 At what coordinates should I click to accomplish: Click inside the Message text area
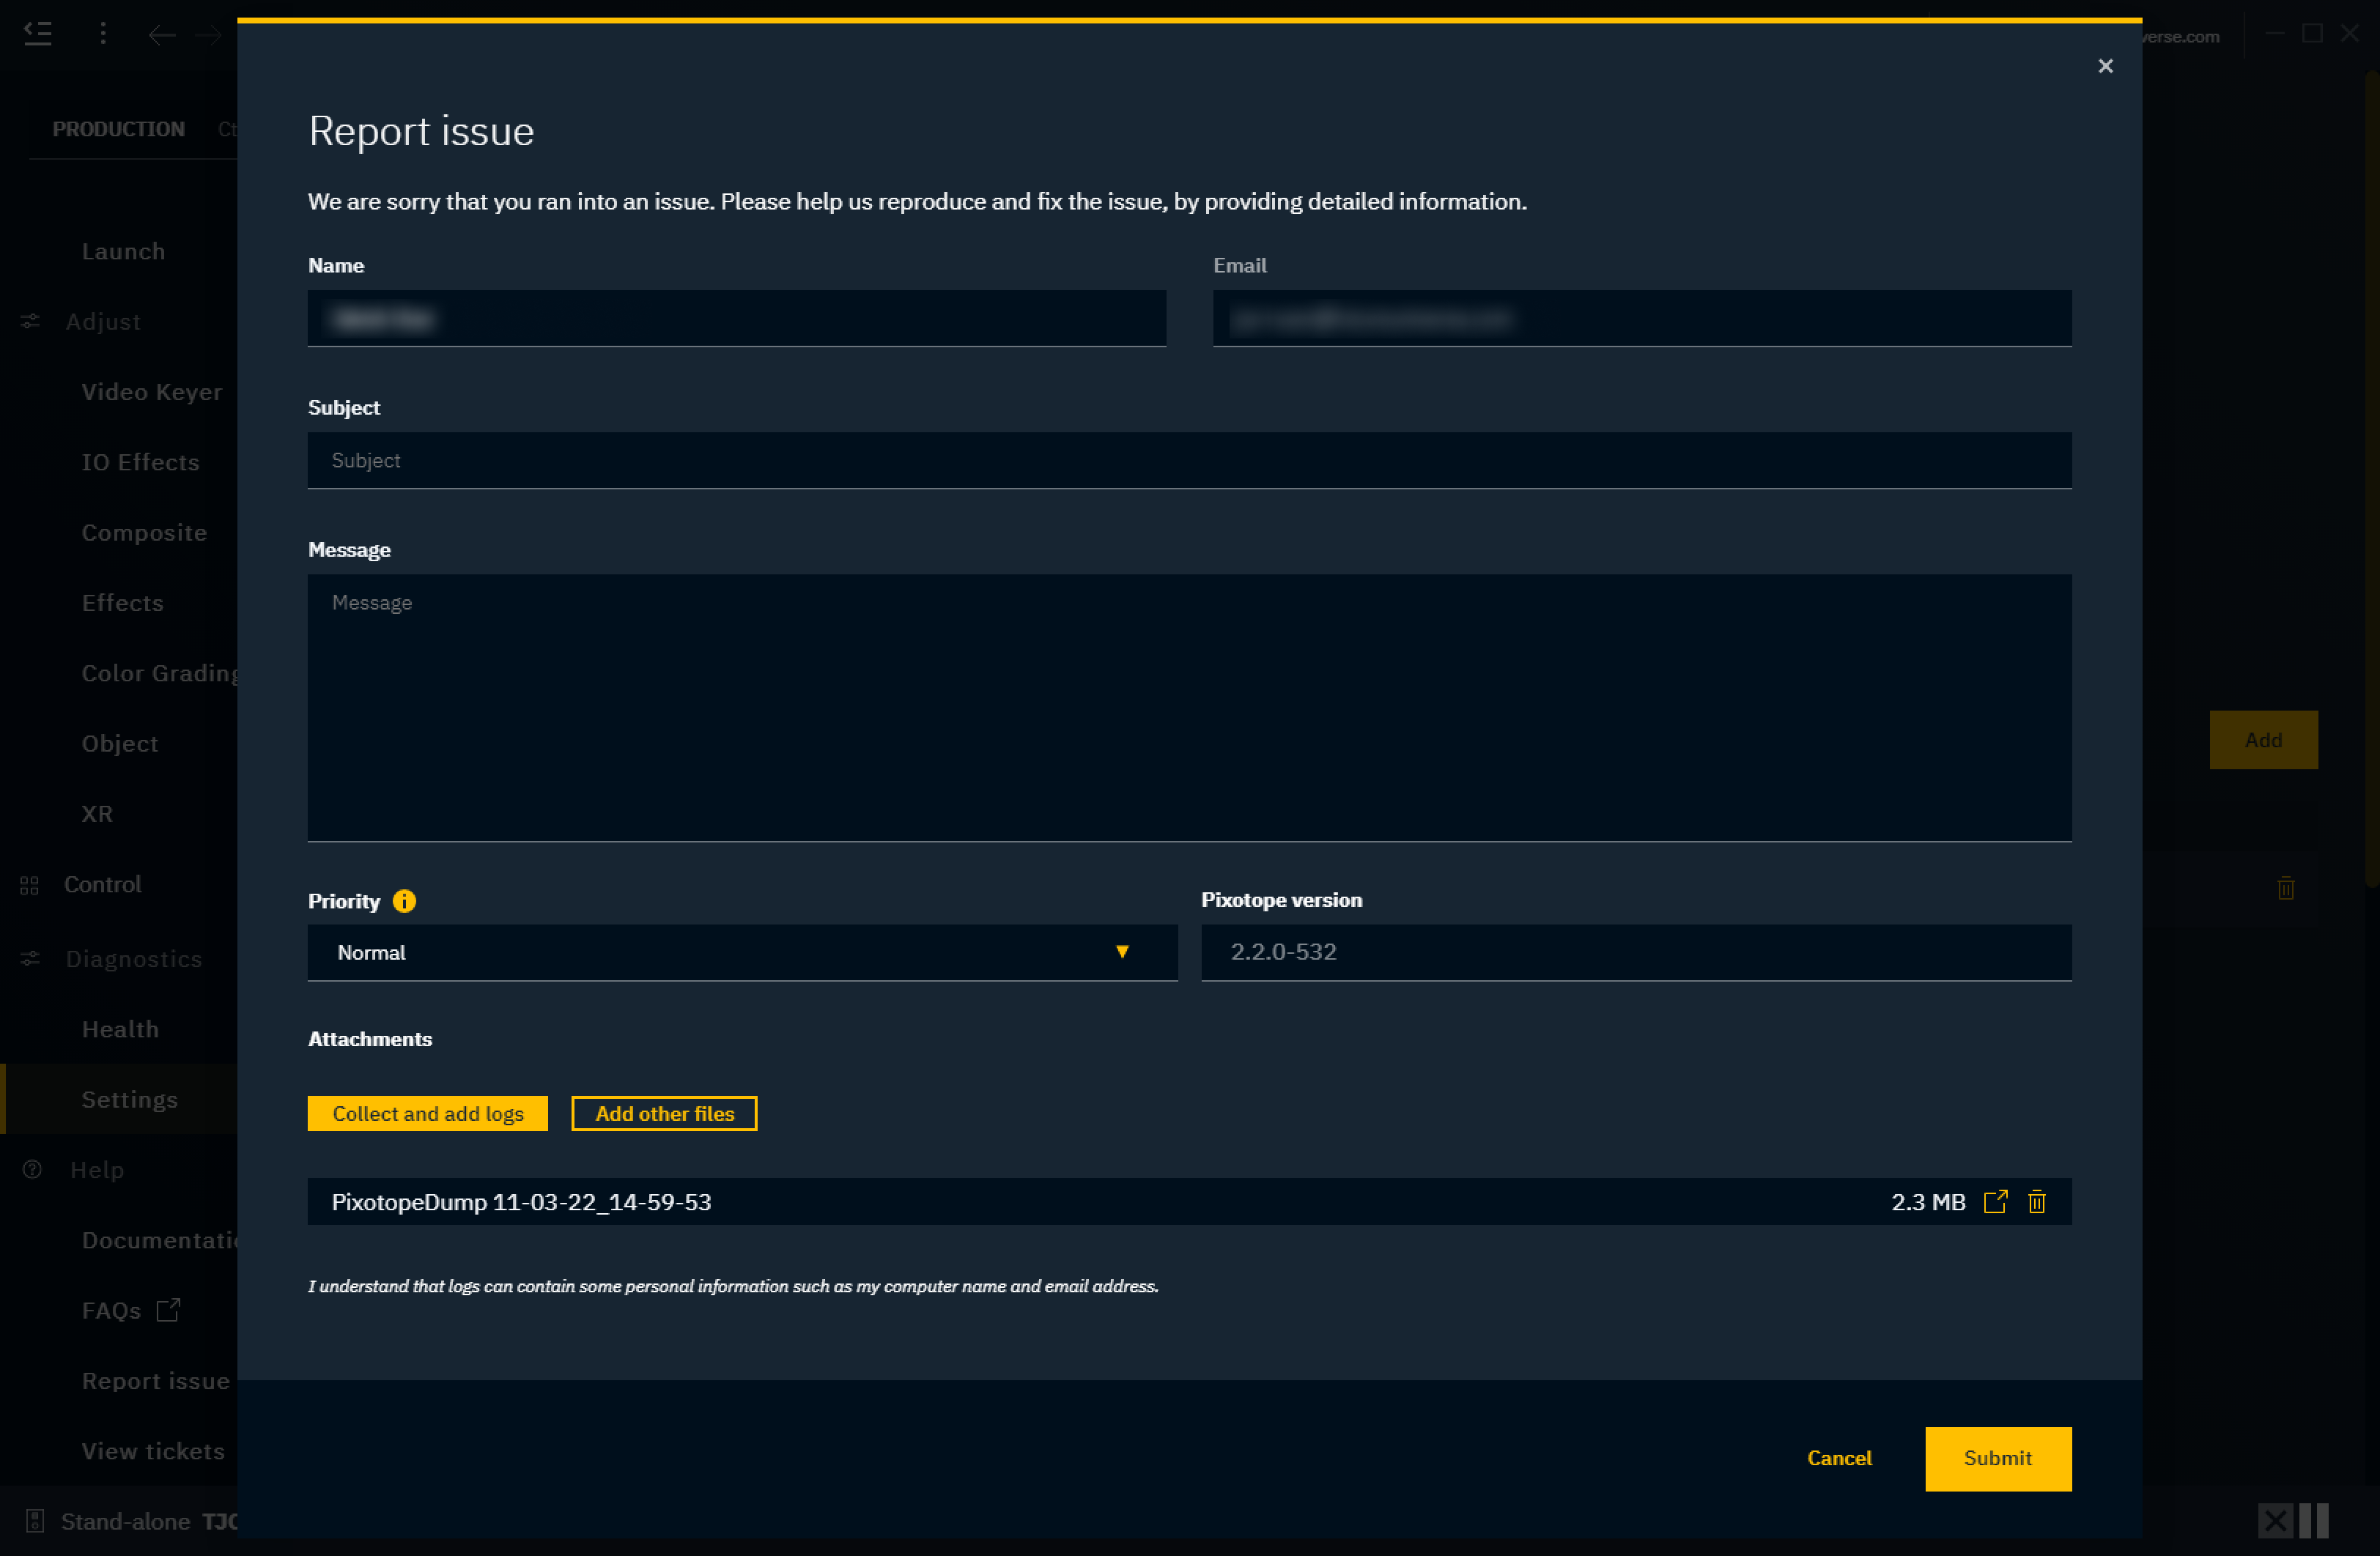point(1188,707)
